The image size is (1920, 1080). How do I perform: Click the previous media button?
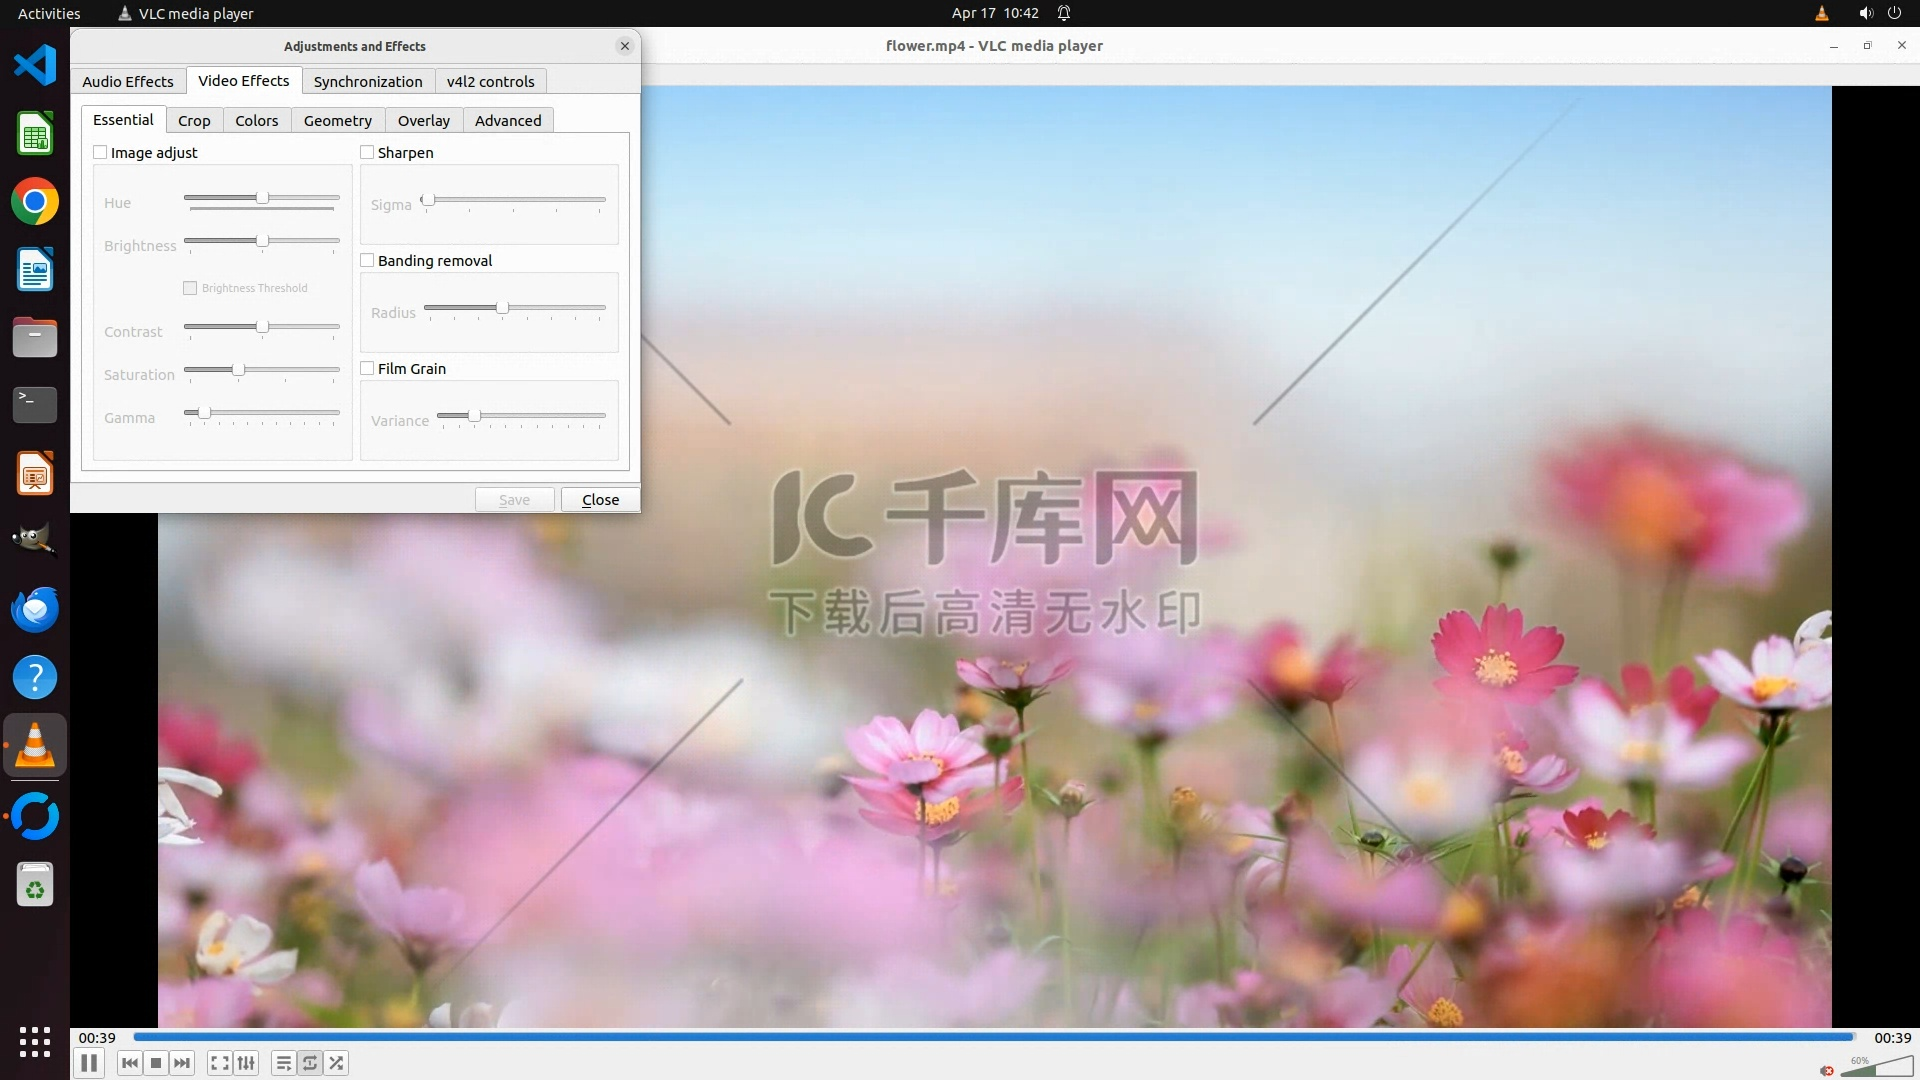pos(129,1063)
